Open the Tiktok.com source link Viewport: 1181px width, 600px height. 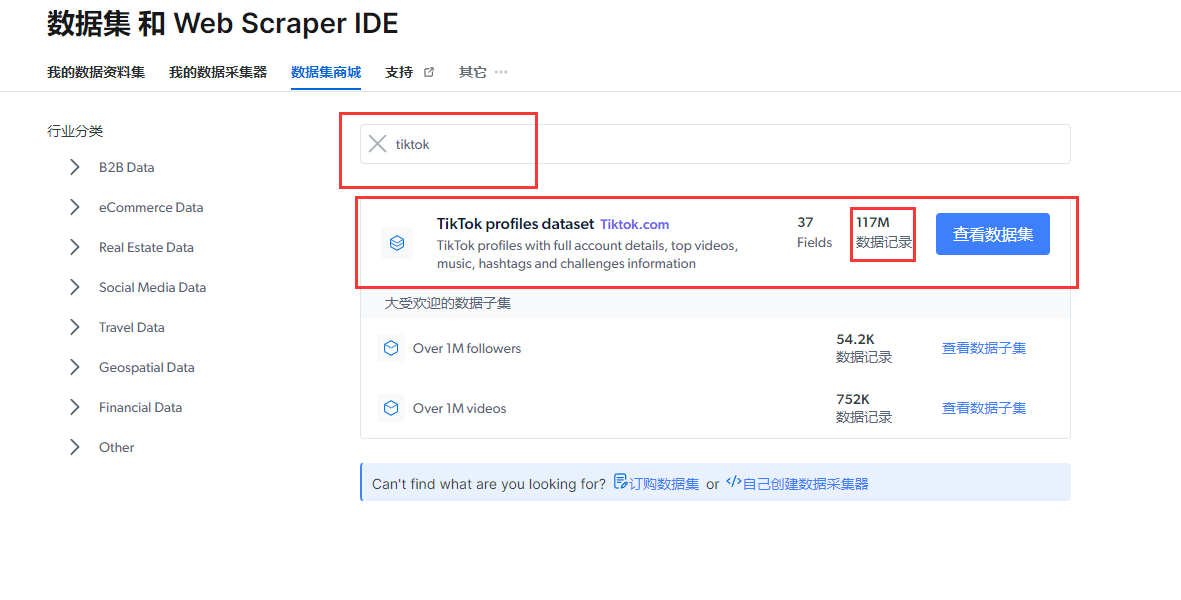coord(634,224)
